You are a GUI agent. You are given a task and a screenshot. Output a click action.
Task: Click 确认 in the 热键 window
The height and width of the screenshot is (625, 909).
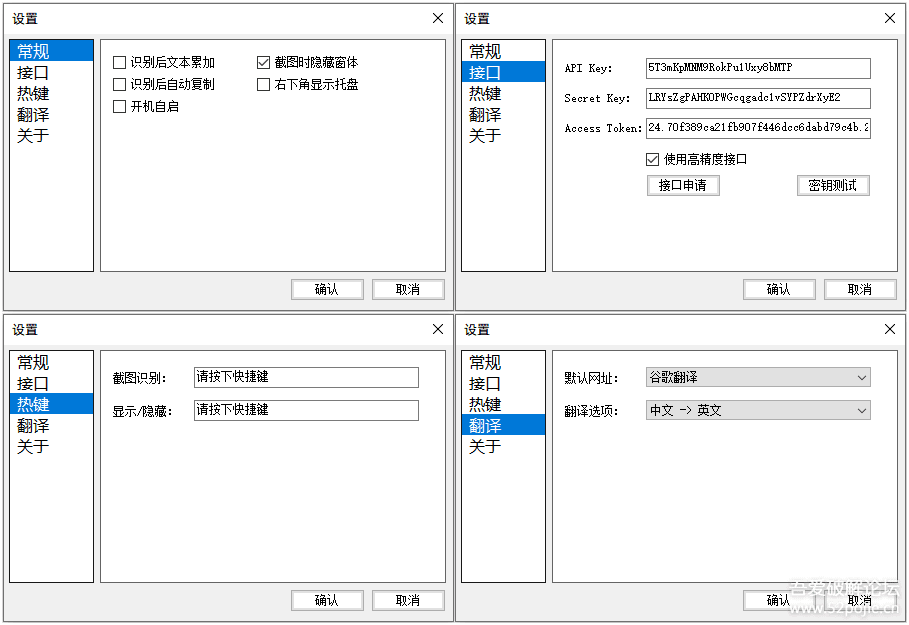(x=327, y=600)
